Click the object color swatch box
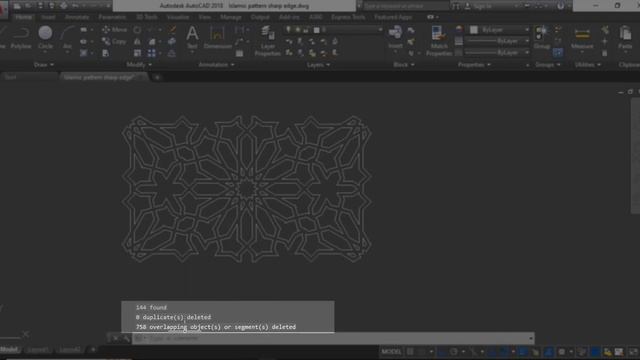 474,30
